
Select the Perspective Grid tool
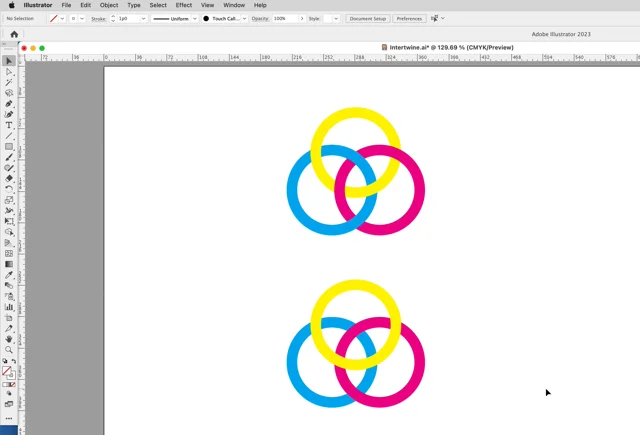click(9, 243)
